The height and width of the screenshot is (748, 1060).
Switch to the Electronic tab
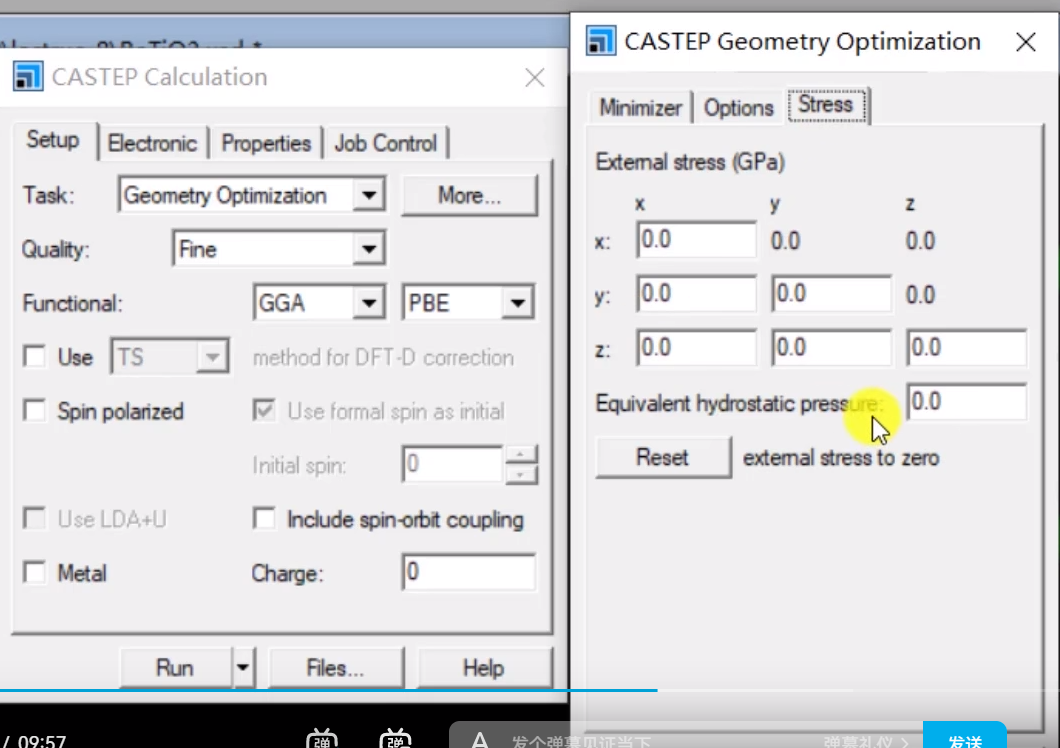click(152, 142)
